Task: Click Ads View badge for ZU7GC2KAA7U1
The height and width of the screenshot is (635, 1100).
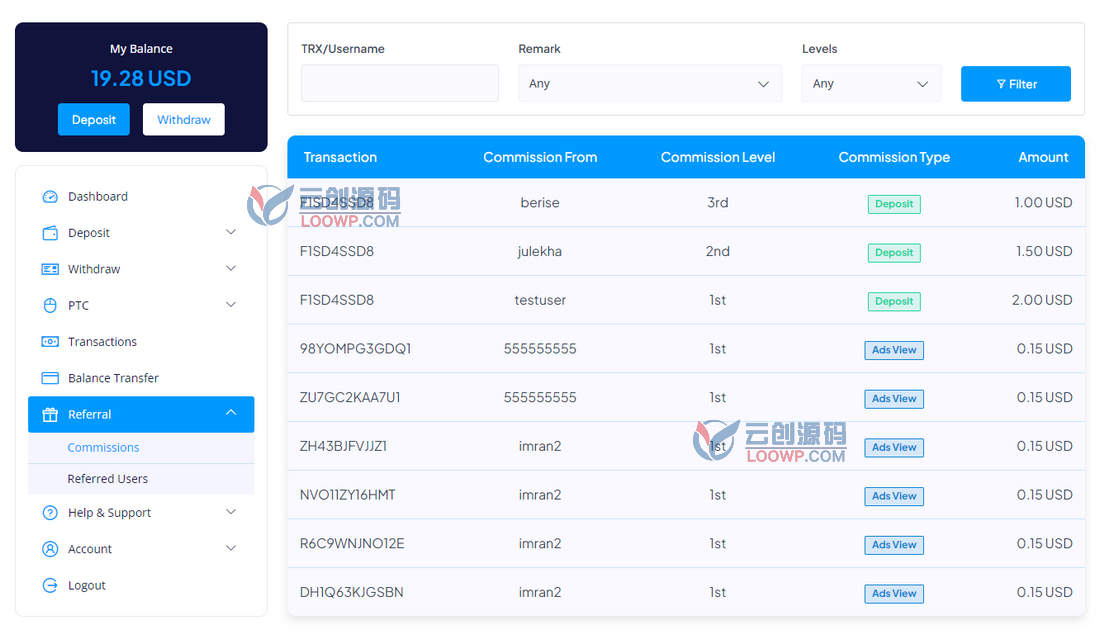Action: coord(894,399)
